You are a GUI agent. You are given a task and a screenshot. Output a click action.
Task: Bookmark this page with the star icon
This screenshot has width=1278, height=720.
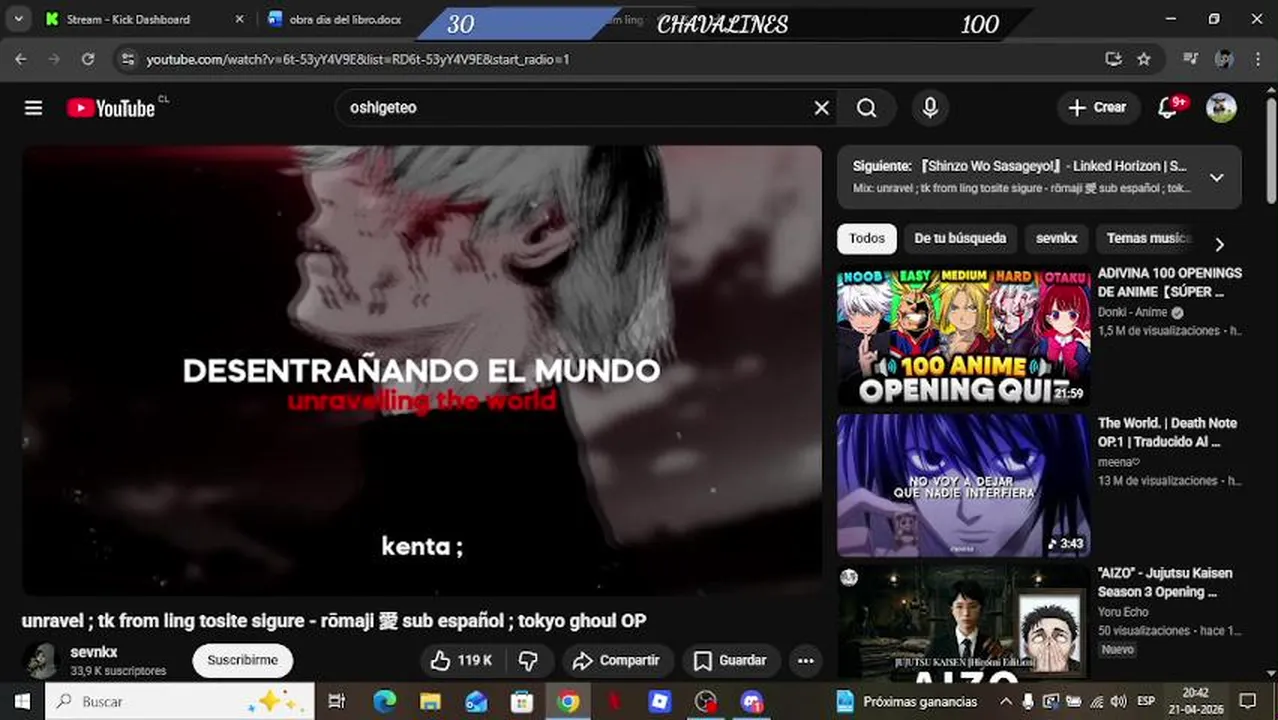[x=1144, y=59]
